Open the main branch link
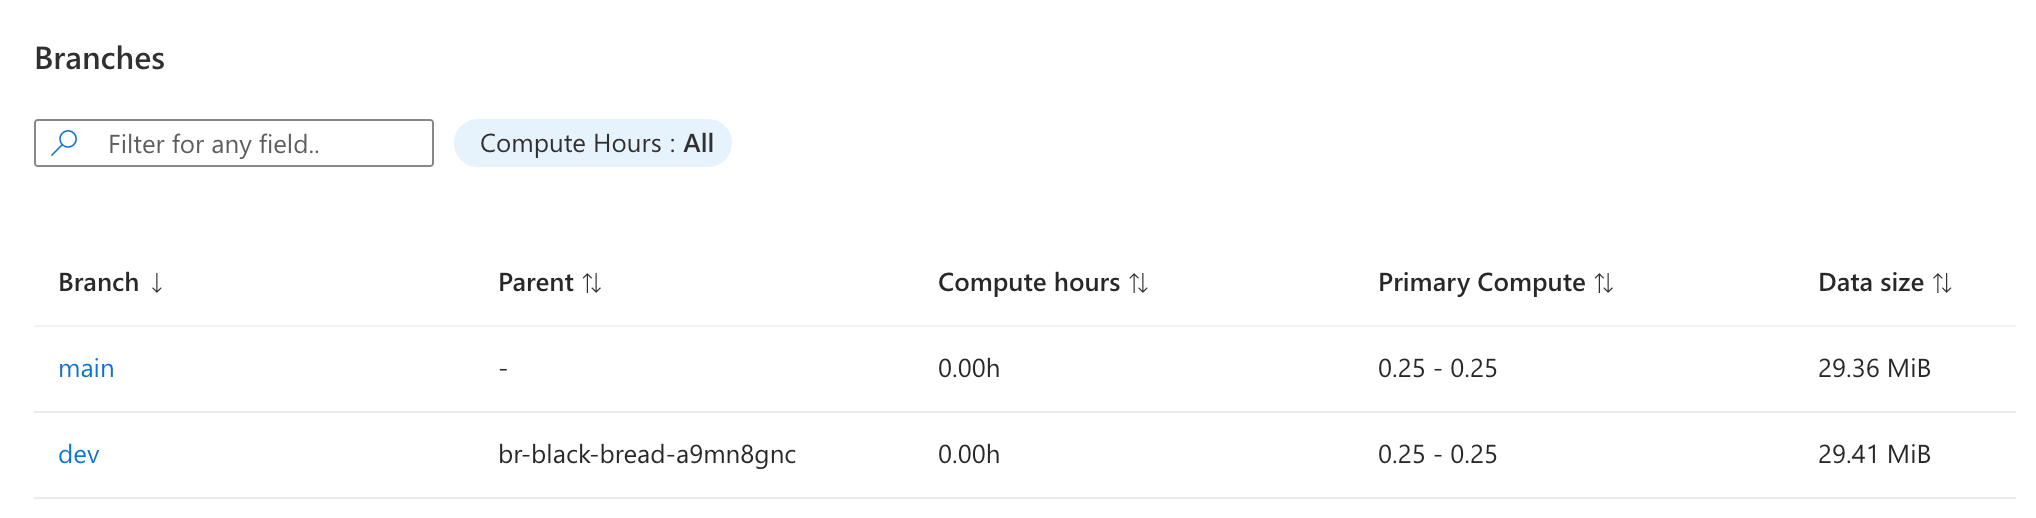The width and height of the screenshot is (2036, 518). tap(86, 369)
